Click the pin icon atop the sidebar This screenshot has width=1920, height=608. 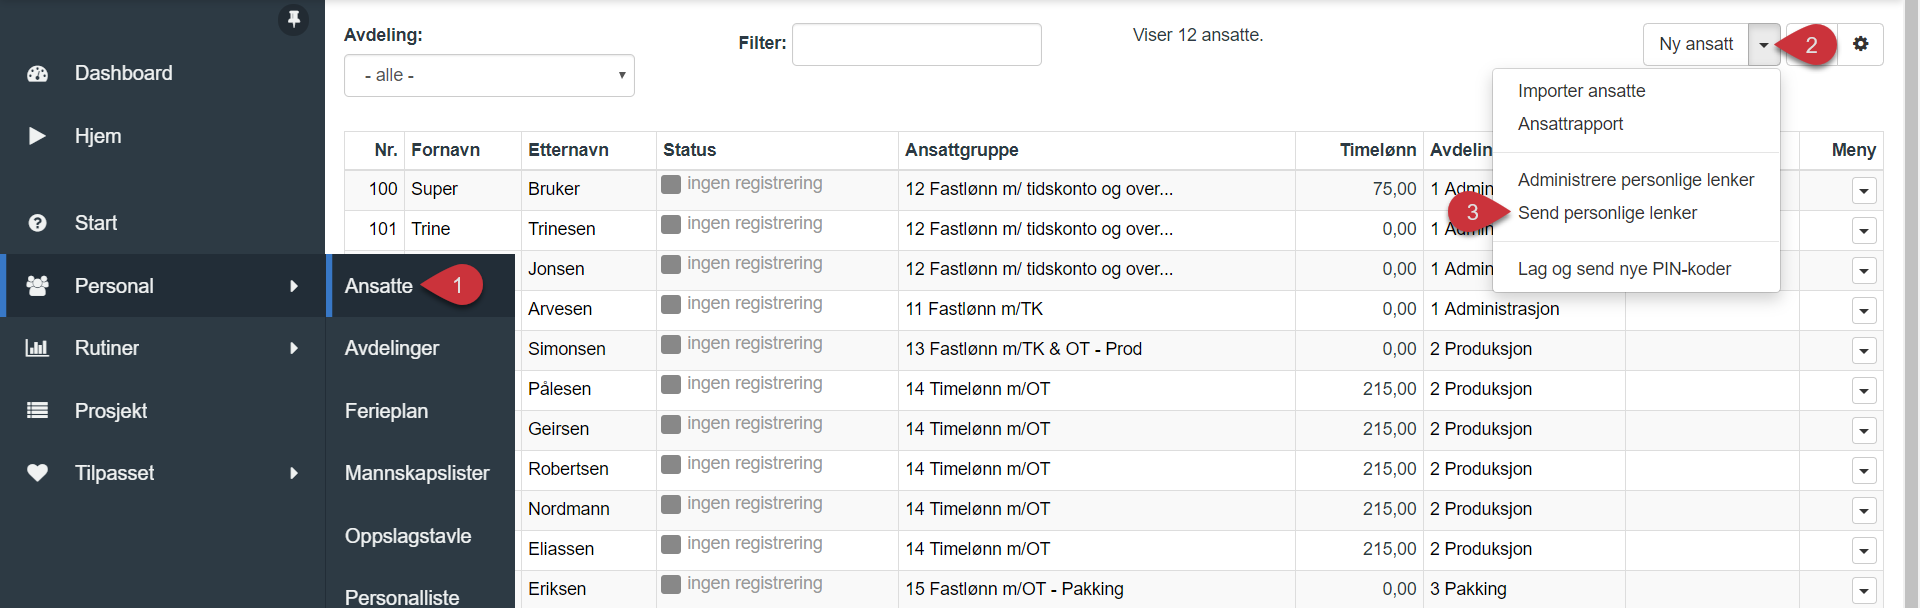point(293,19)
